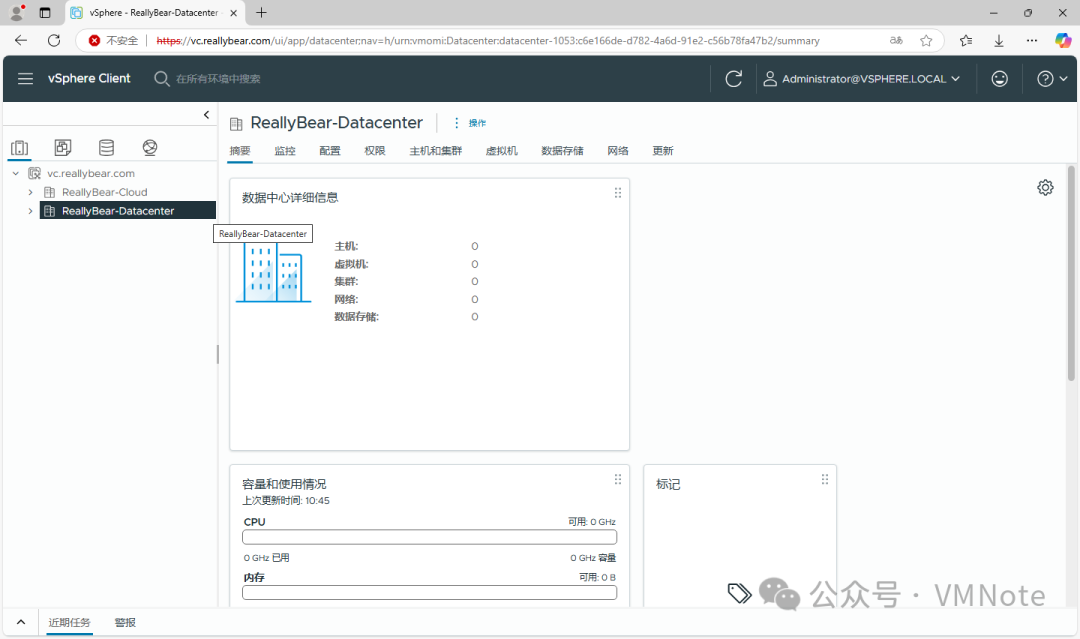Collapse the vc.reallybear.com tree node
The image size is (1080, 639).
coord(16,174)
